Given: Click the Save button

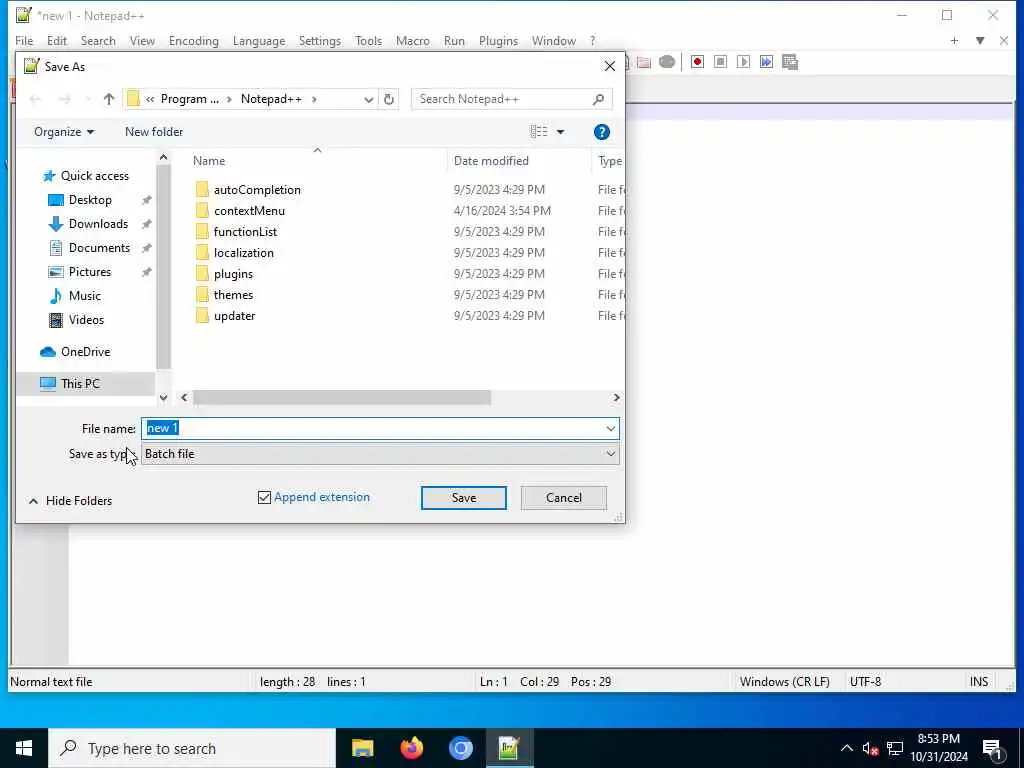Looking at the screenshot, I should tap(464, 498).
